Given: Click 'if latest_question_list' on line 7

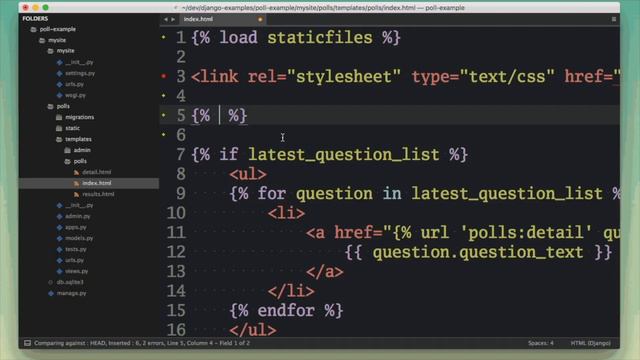Looking at the screenshot, I should pos(329,155).
